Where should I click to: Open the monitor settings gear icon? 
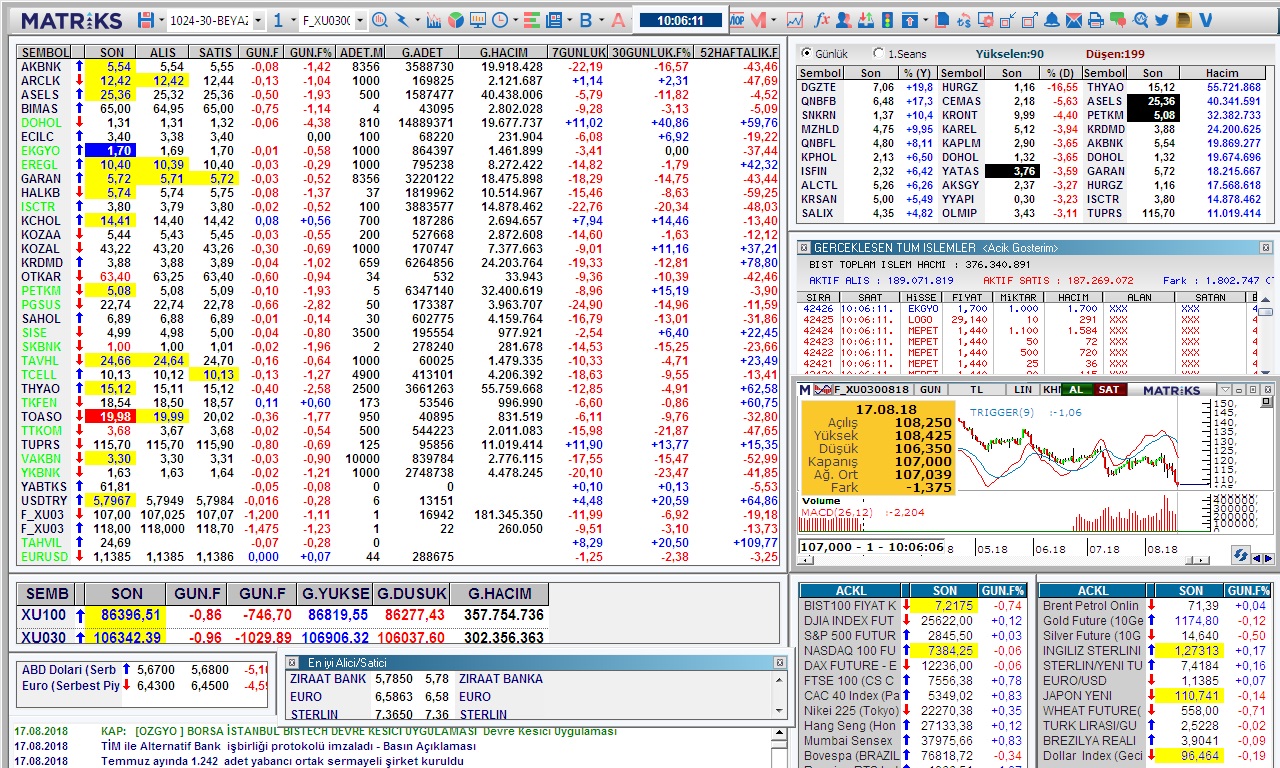[986, 20]
